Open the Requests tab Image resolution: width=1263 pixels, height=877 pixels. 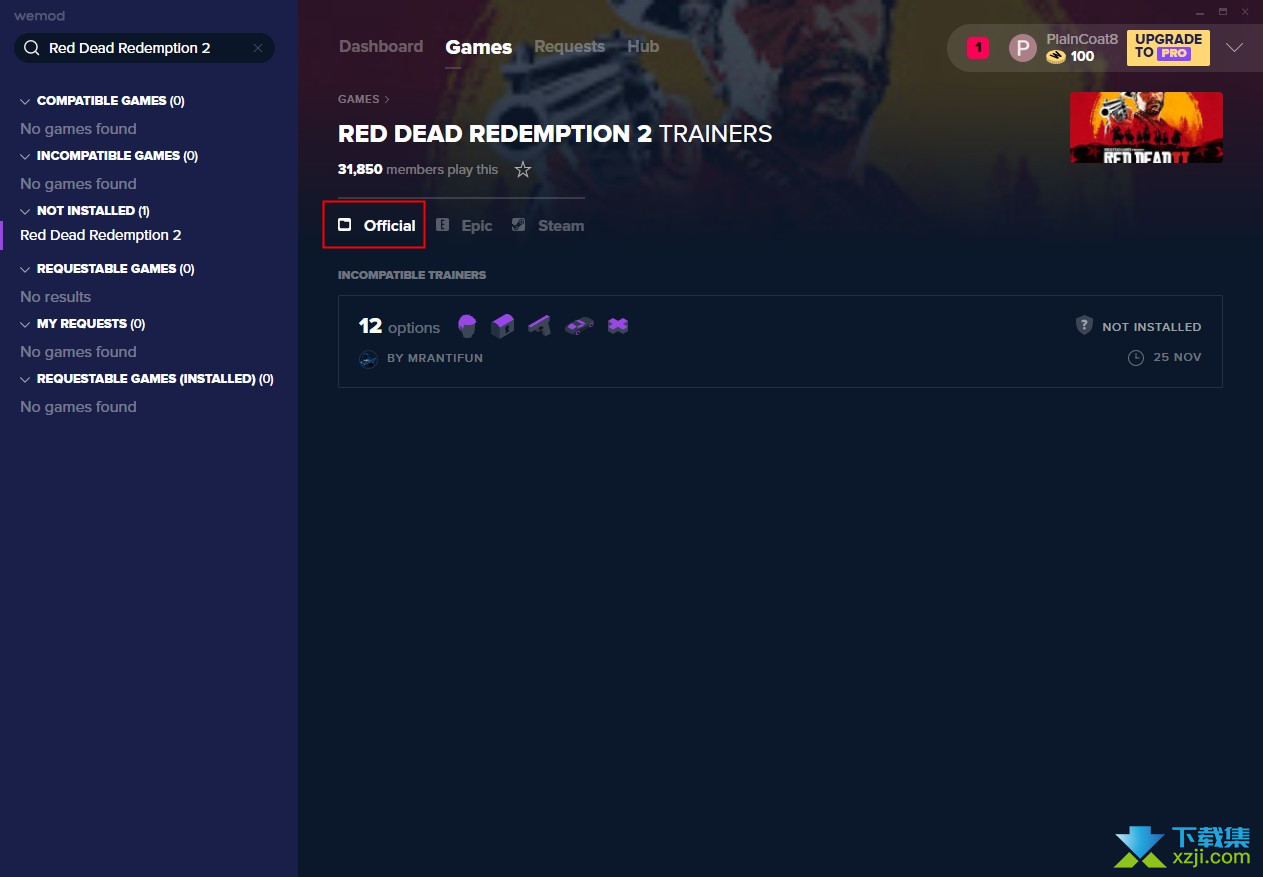click(x=569, y=47)
